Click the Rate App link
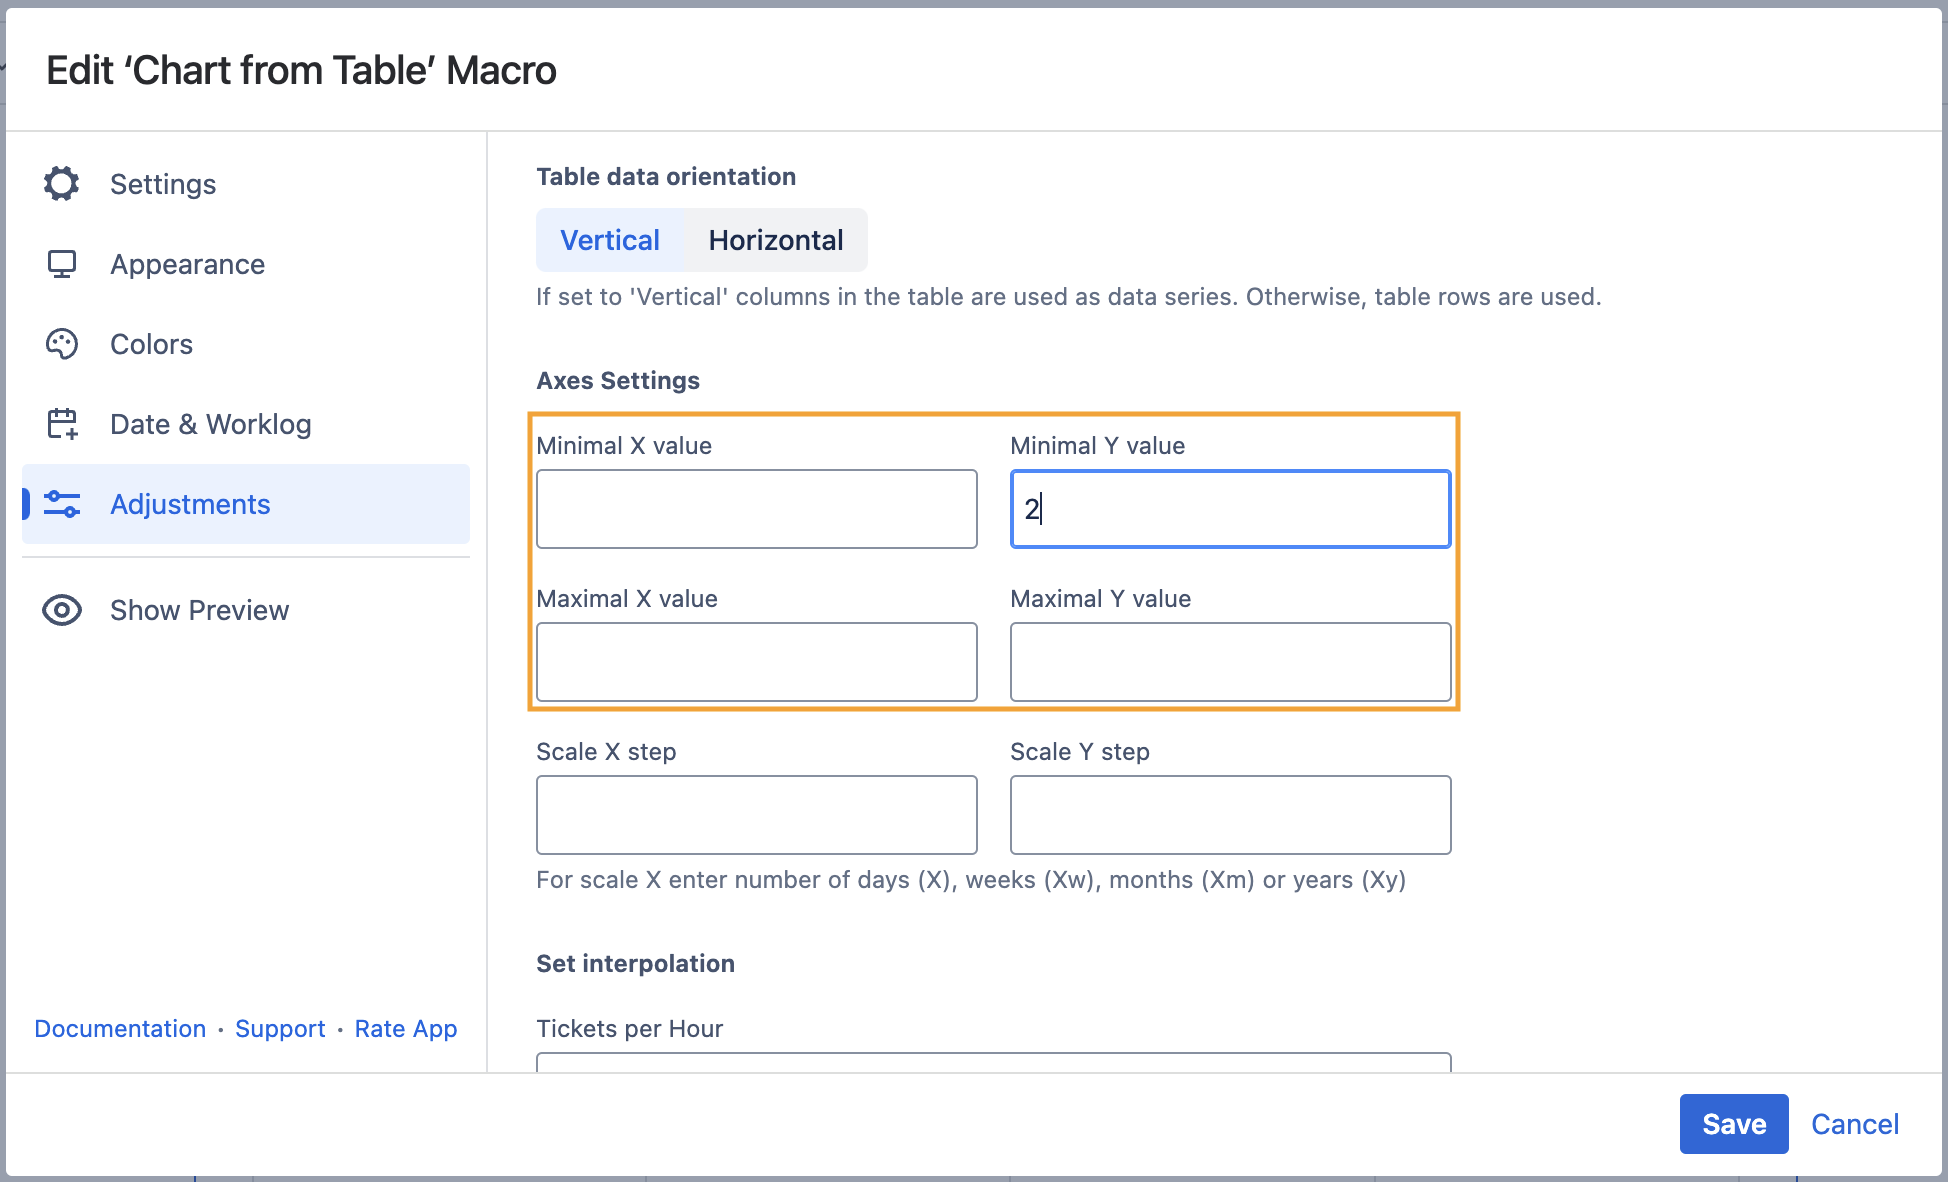1948x1182 pixels. point(405,1029)
